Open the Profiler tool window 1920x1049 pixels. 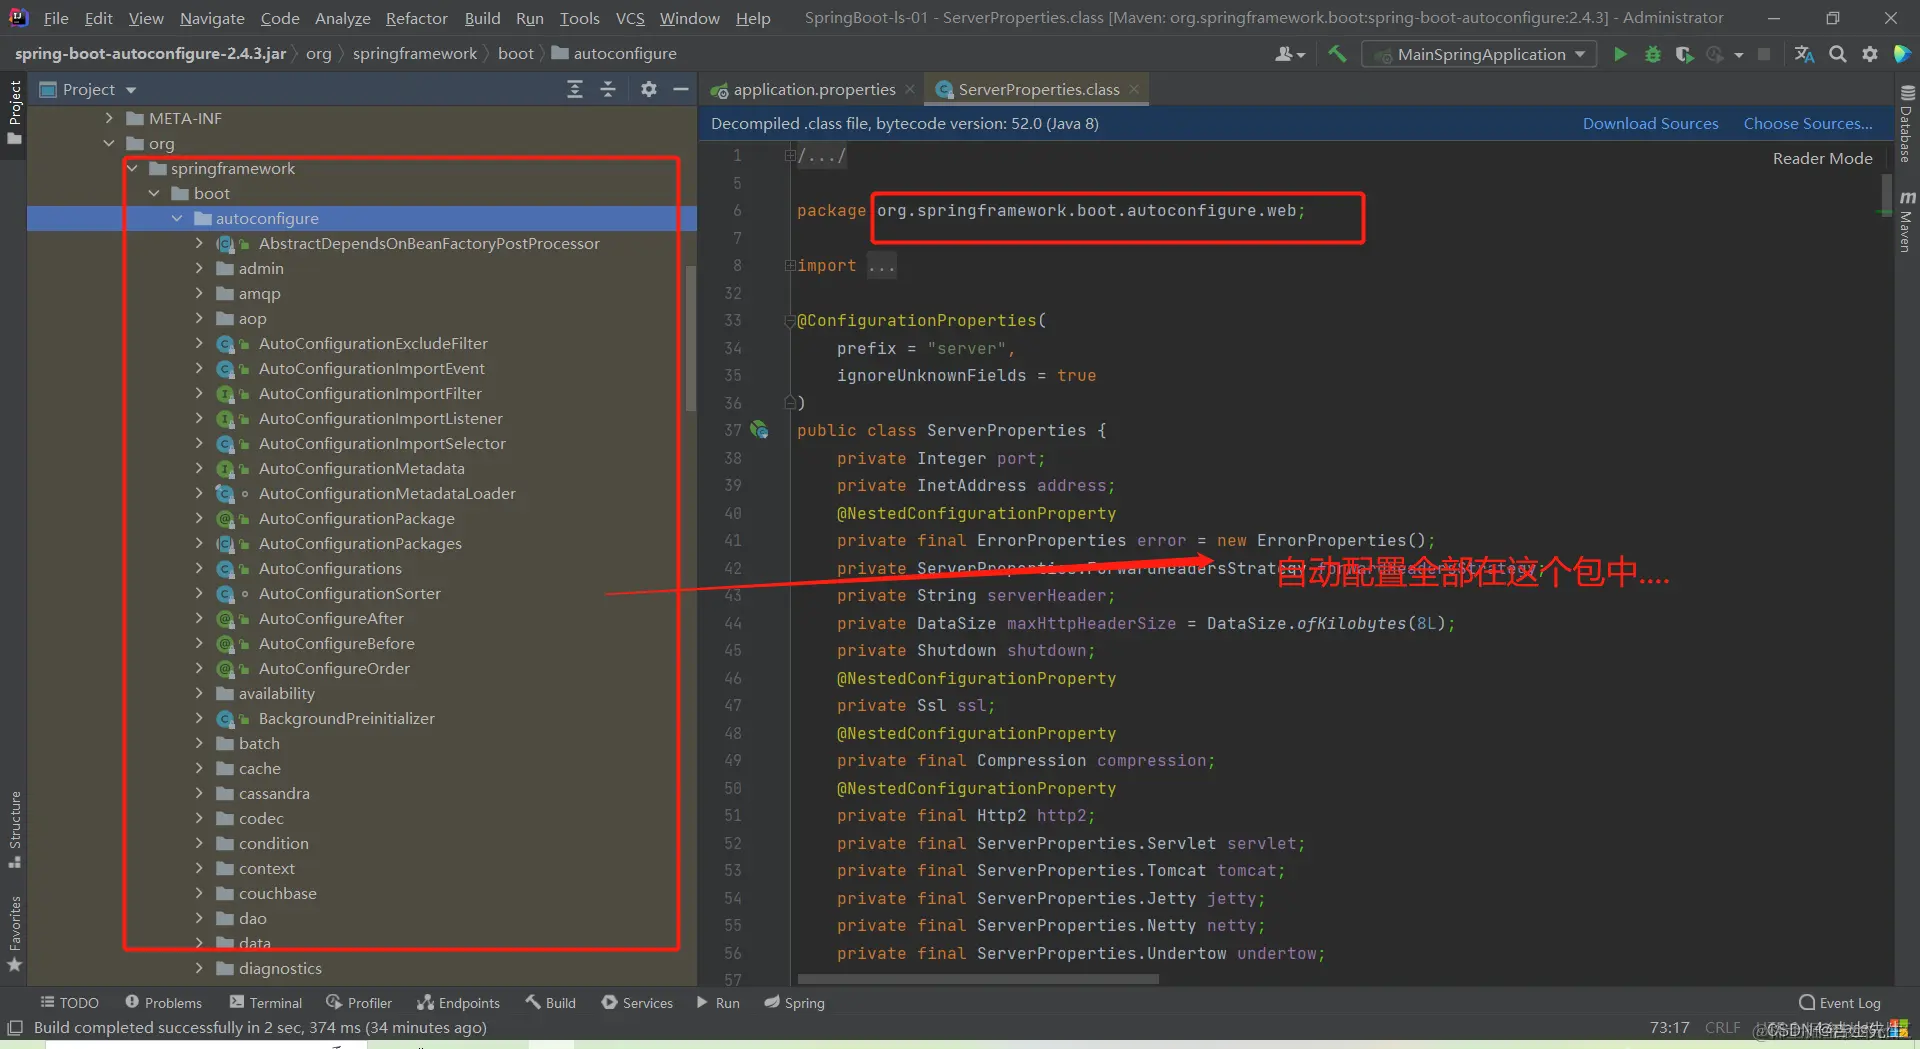360,1003
